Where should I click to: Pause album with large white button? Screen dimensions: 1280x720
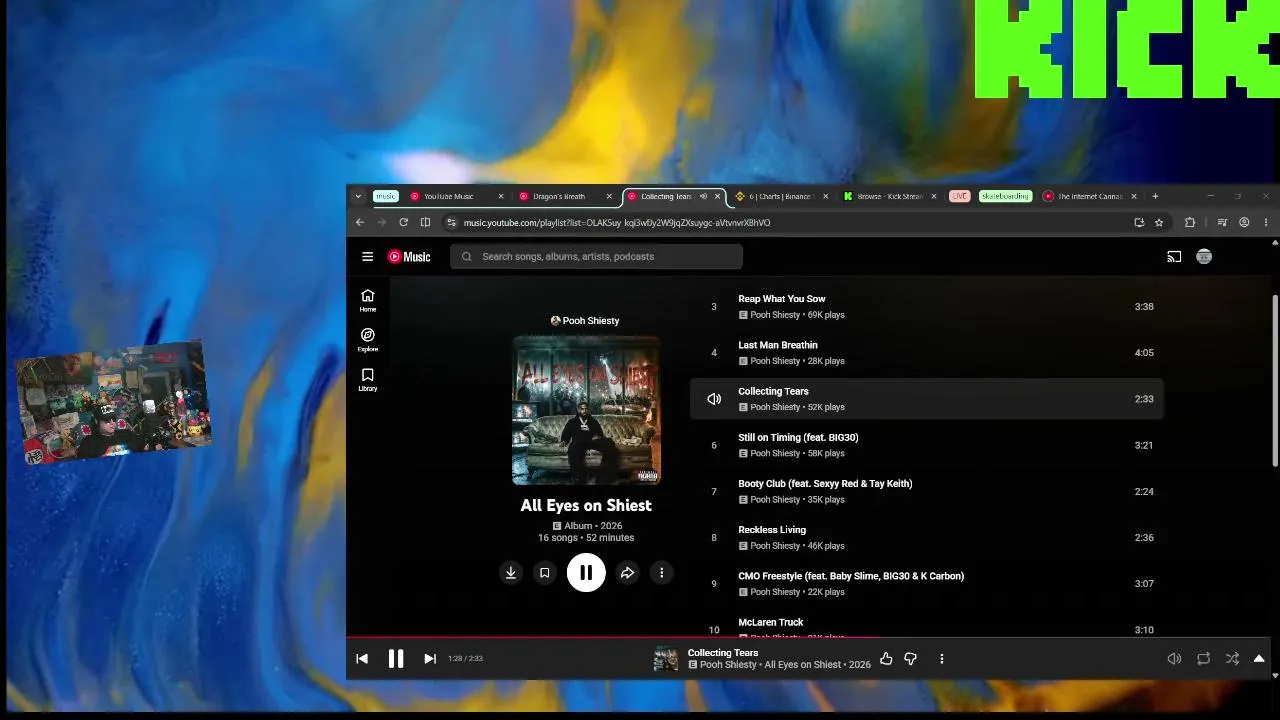tap(586, 573)
